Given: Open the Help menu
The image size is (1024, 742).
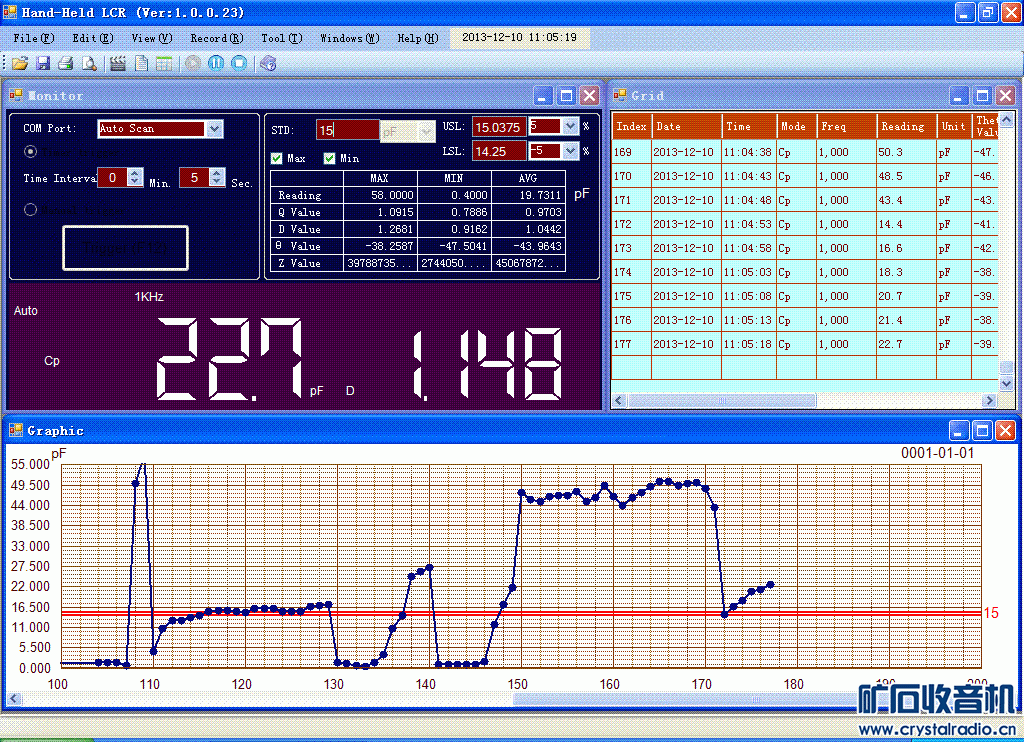Looking at the screenshot, I should point(417,38).
